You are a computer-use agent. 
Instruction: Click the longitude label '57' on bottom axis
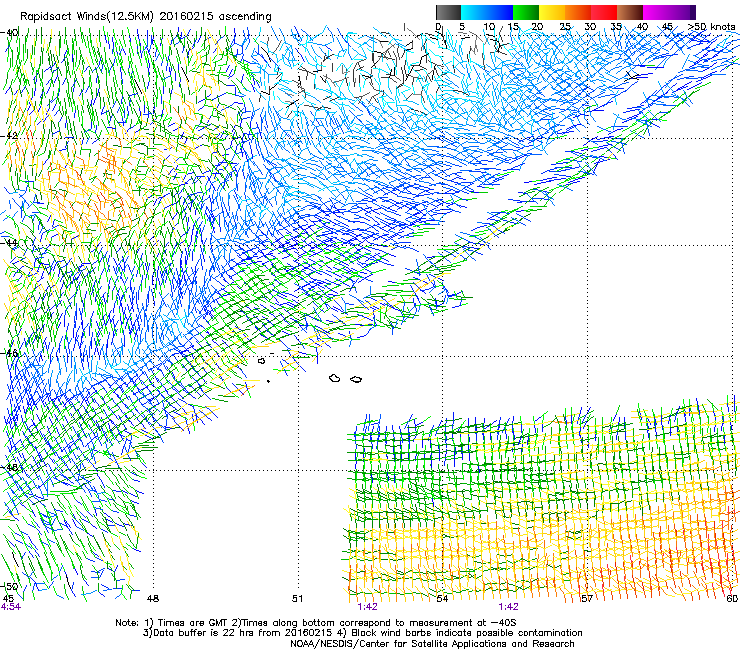(x=587, y=599)
